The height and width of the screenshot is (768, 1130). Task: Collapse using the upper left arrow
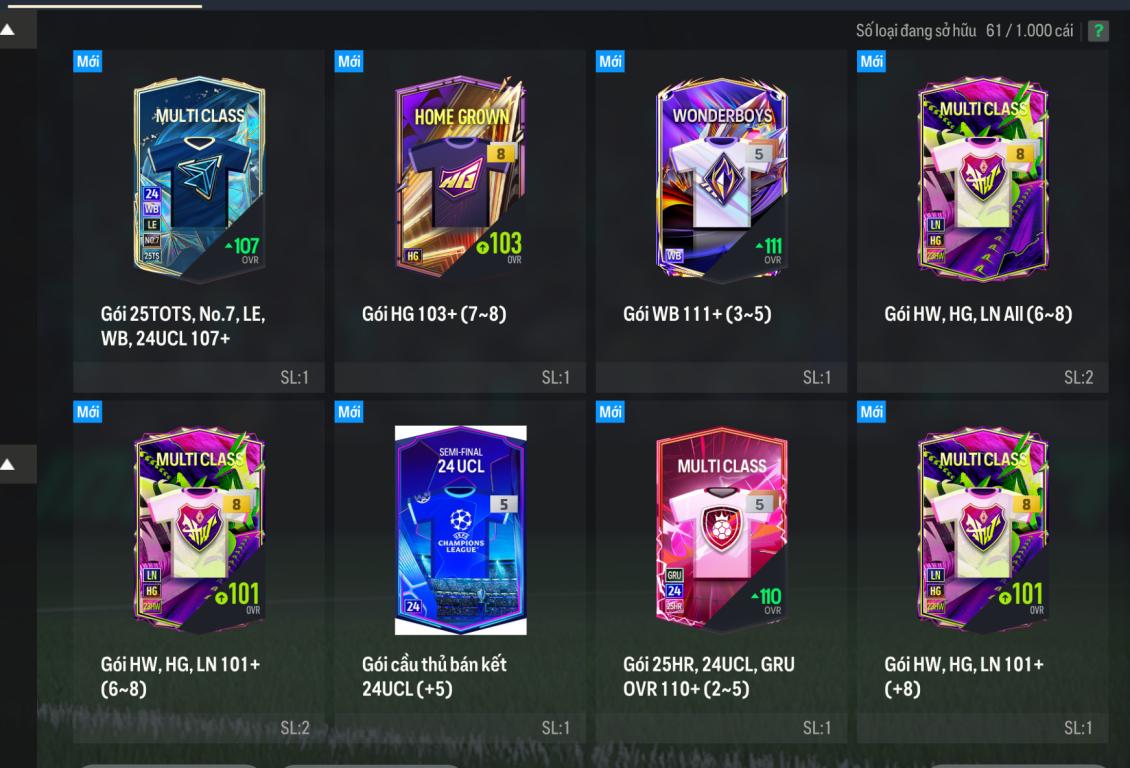[x=8, y=30]
